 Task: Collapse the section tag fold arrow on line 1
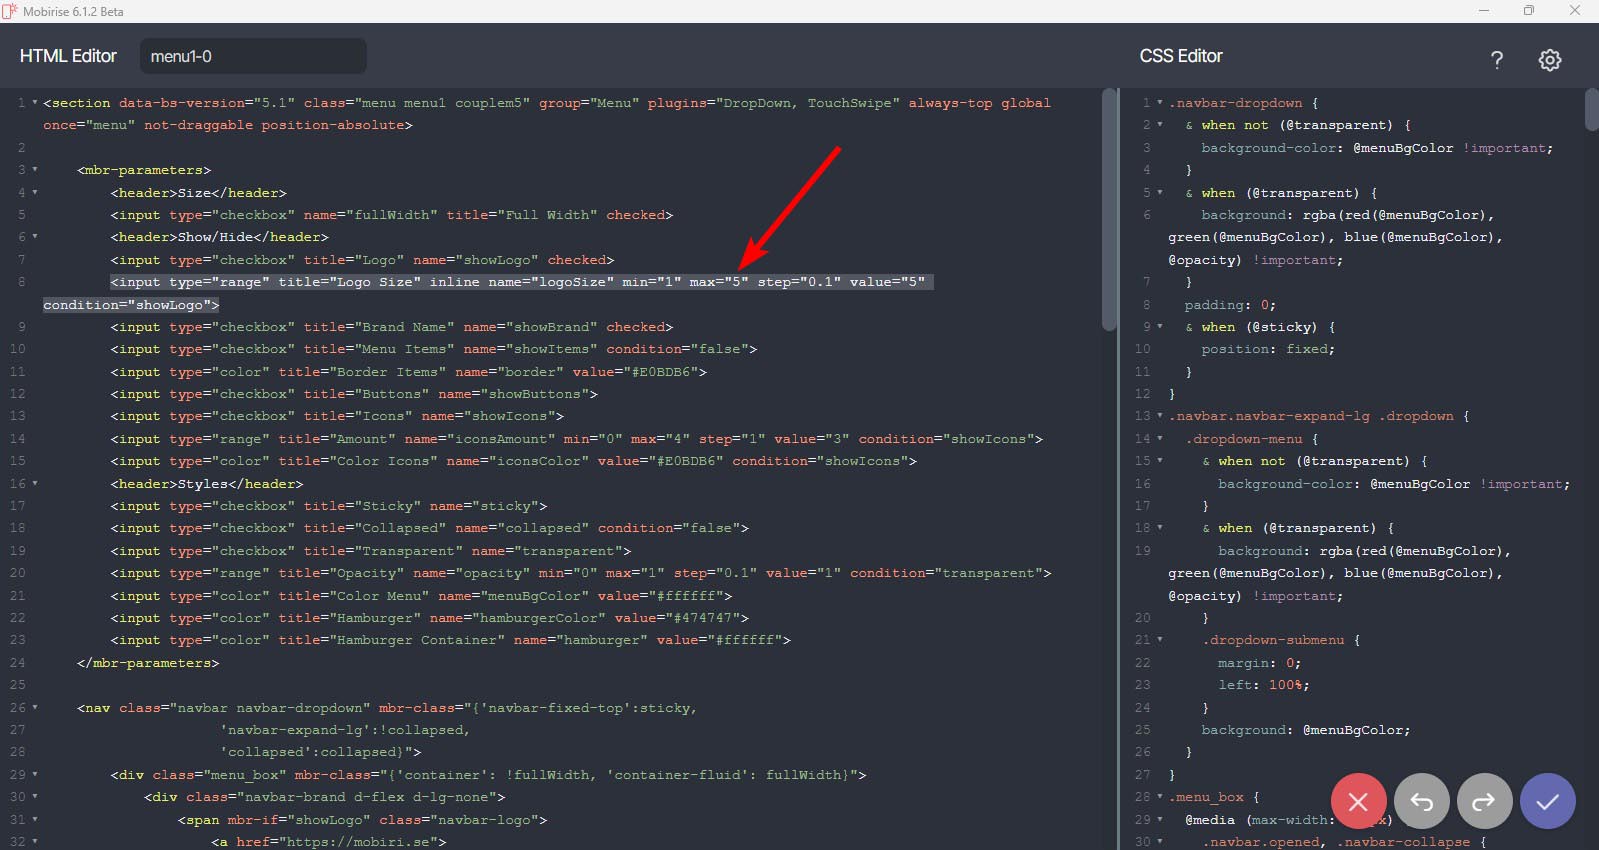(x=35, y=103)
